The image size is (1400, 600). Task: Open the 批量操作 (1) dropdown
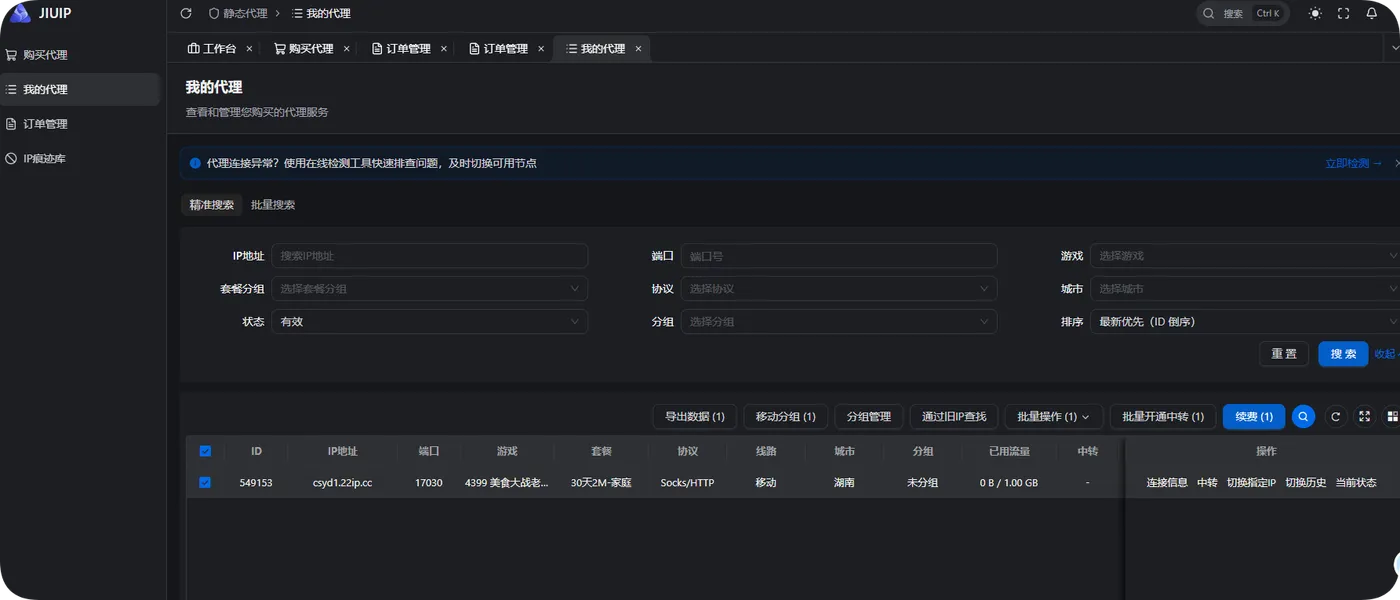(1054, 416)
